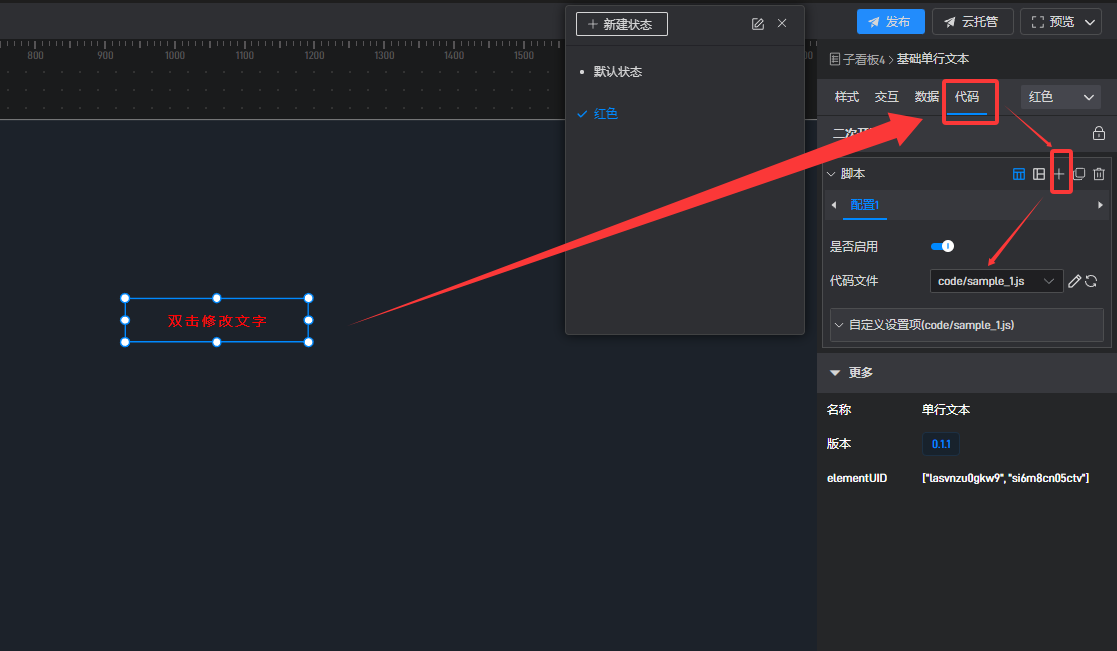Delete the script configuration with trash icon
This screenshot has width=1117, height=651.
pyautogui.click(x=1099, y=174)
